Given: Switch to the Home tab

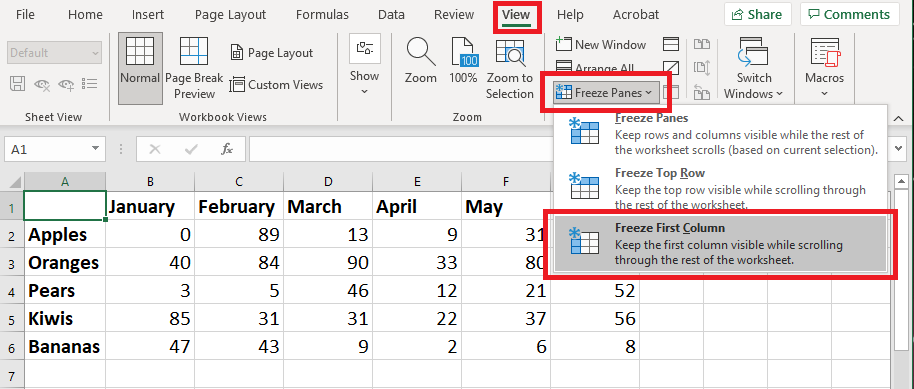Looking at the screenshot, I should pyautogui.click(x=85, y=15).
